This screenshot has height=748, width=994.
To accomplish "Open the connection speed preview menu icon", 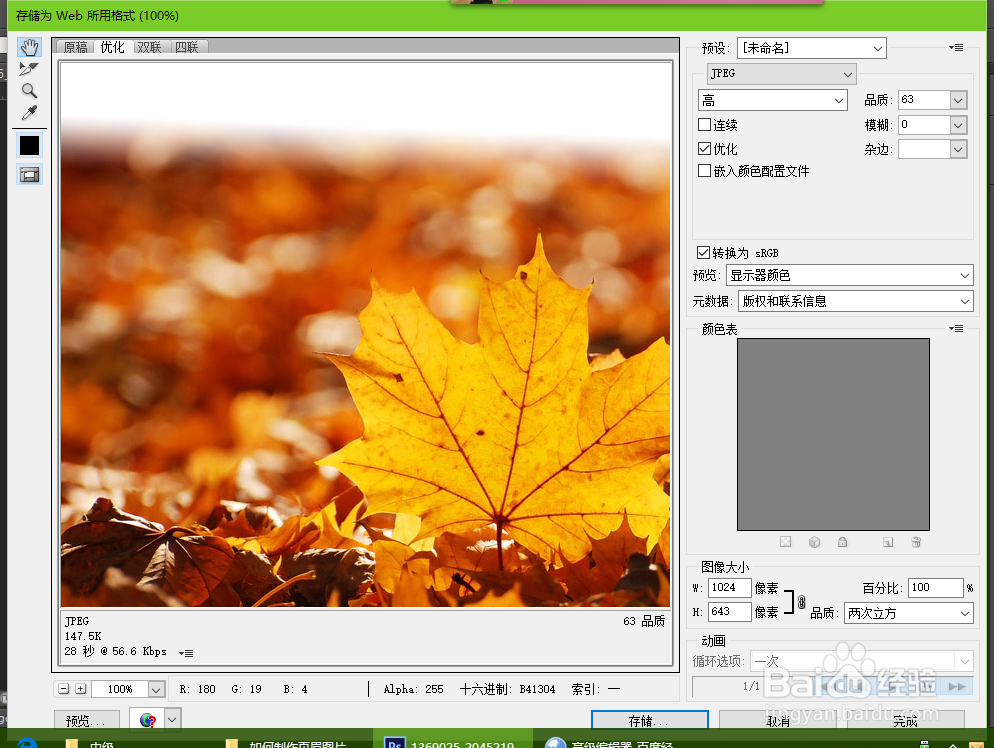I will 186,653.
